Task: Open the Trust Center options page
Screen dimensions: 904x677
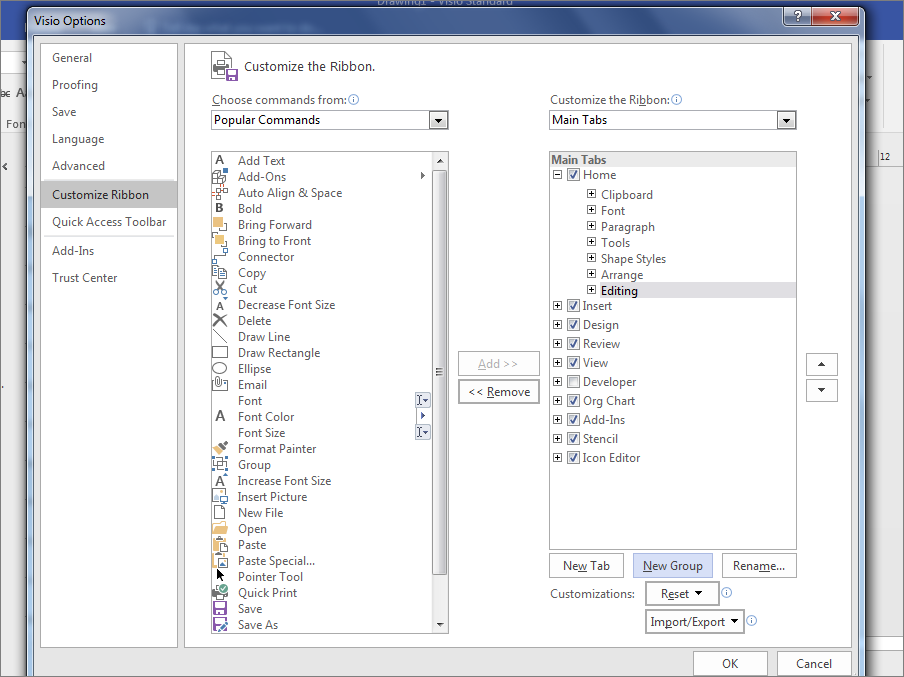Action: coord(85,278)
